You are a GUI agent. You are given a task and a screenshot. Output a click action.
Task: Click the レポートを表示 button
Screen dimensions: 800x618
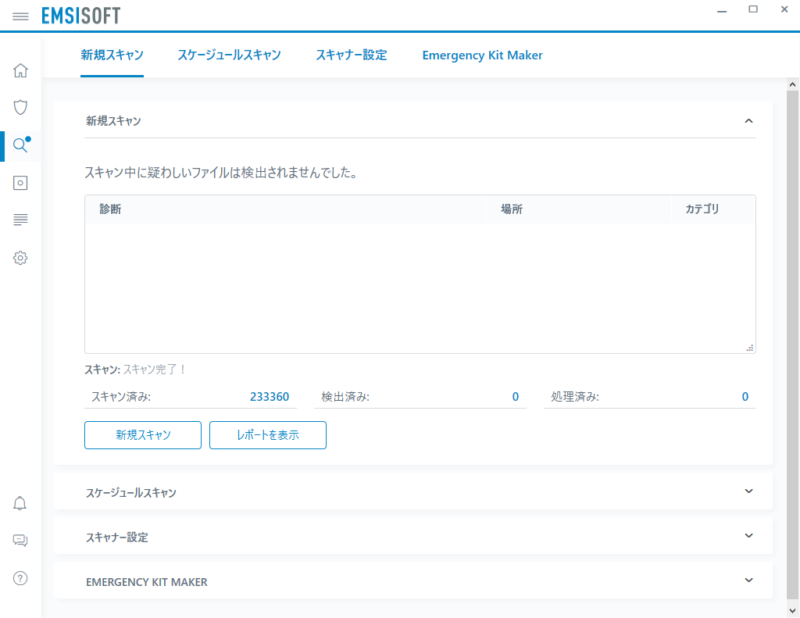[267, 435]
